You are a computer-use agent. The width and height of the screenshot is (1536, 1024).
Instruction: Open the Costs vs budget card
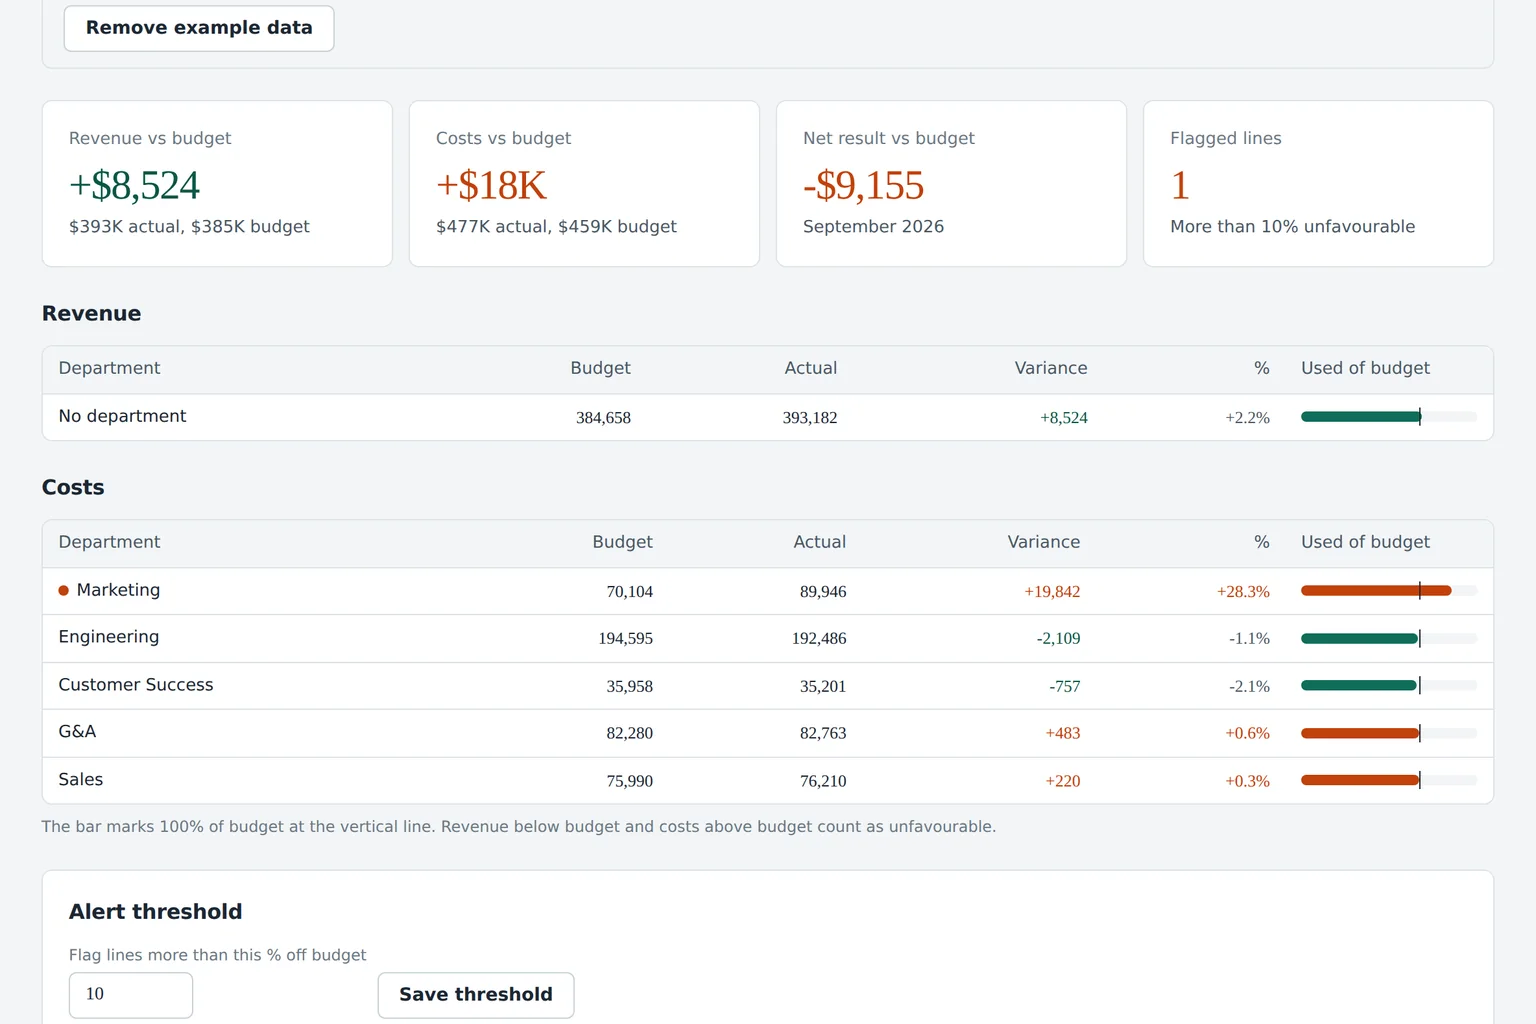pyautogui.click(x=584, y=184)
